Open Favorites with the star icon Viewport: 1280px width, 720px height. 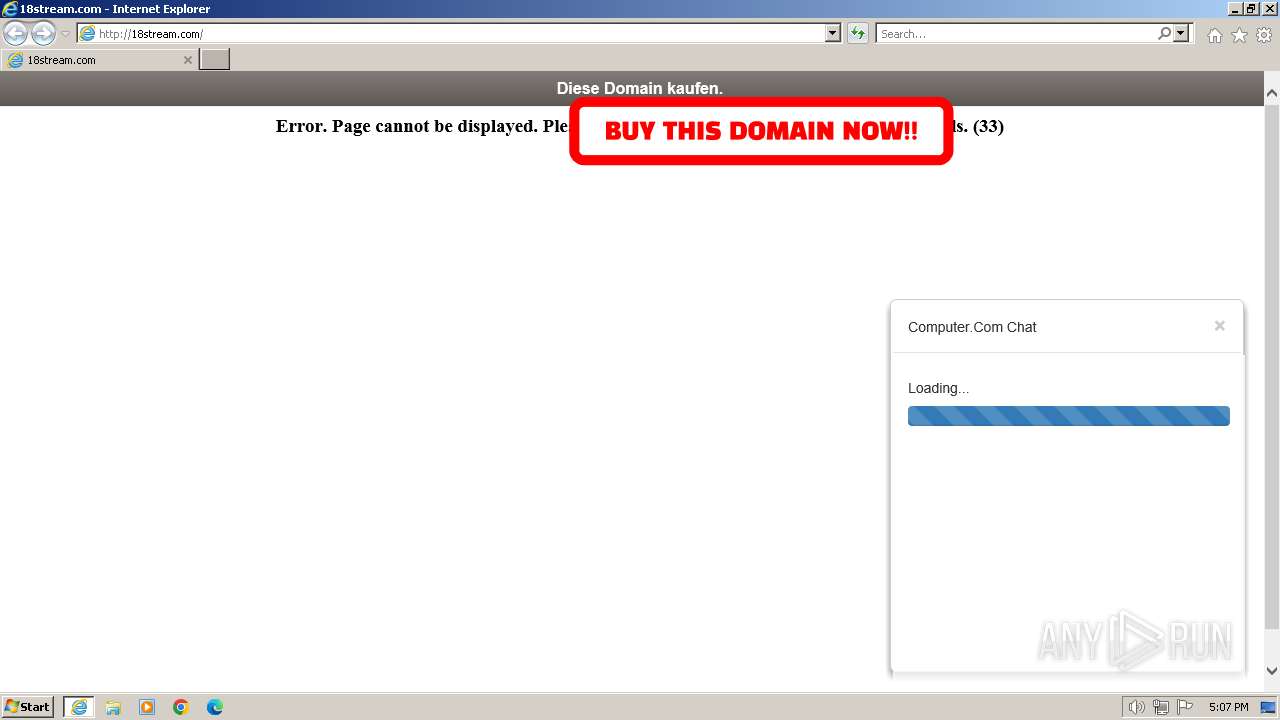pyautogui.click(x=1239, y=35)
